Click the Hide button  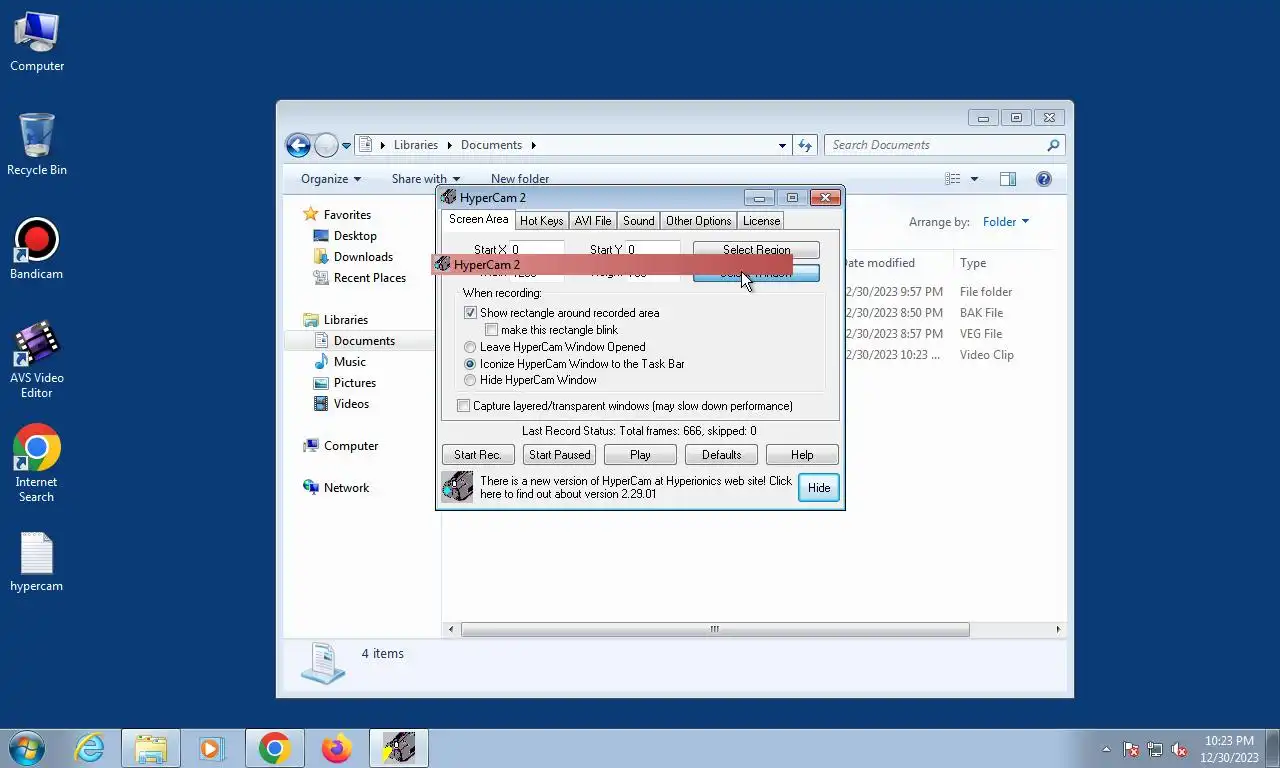tap(819, 487)
